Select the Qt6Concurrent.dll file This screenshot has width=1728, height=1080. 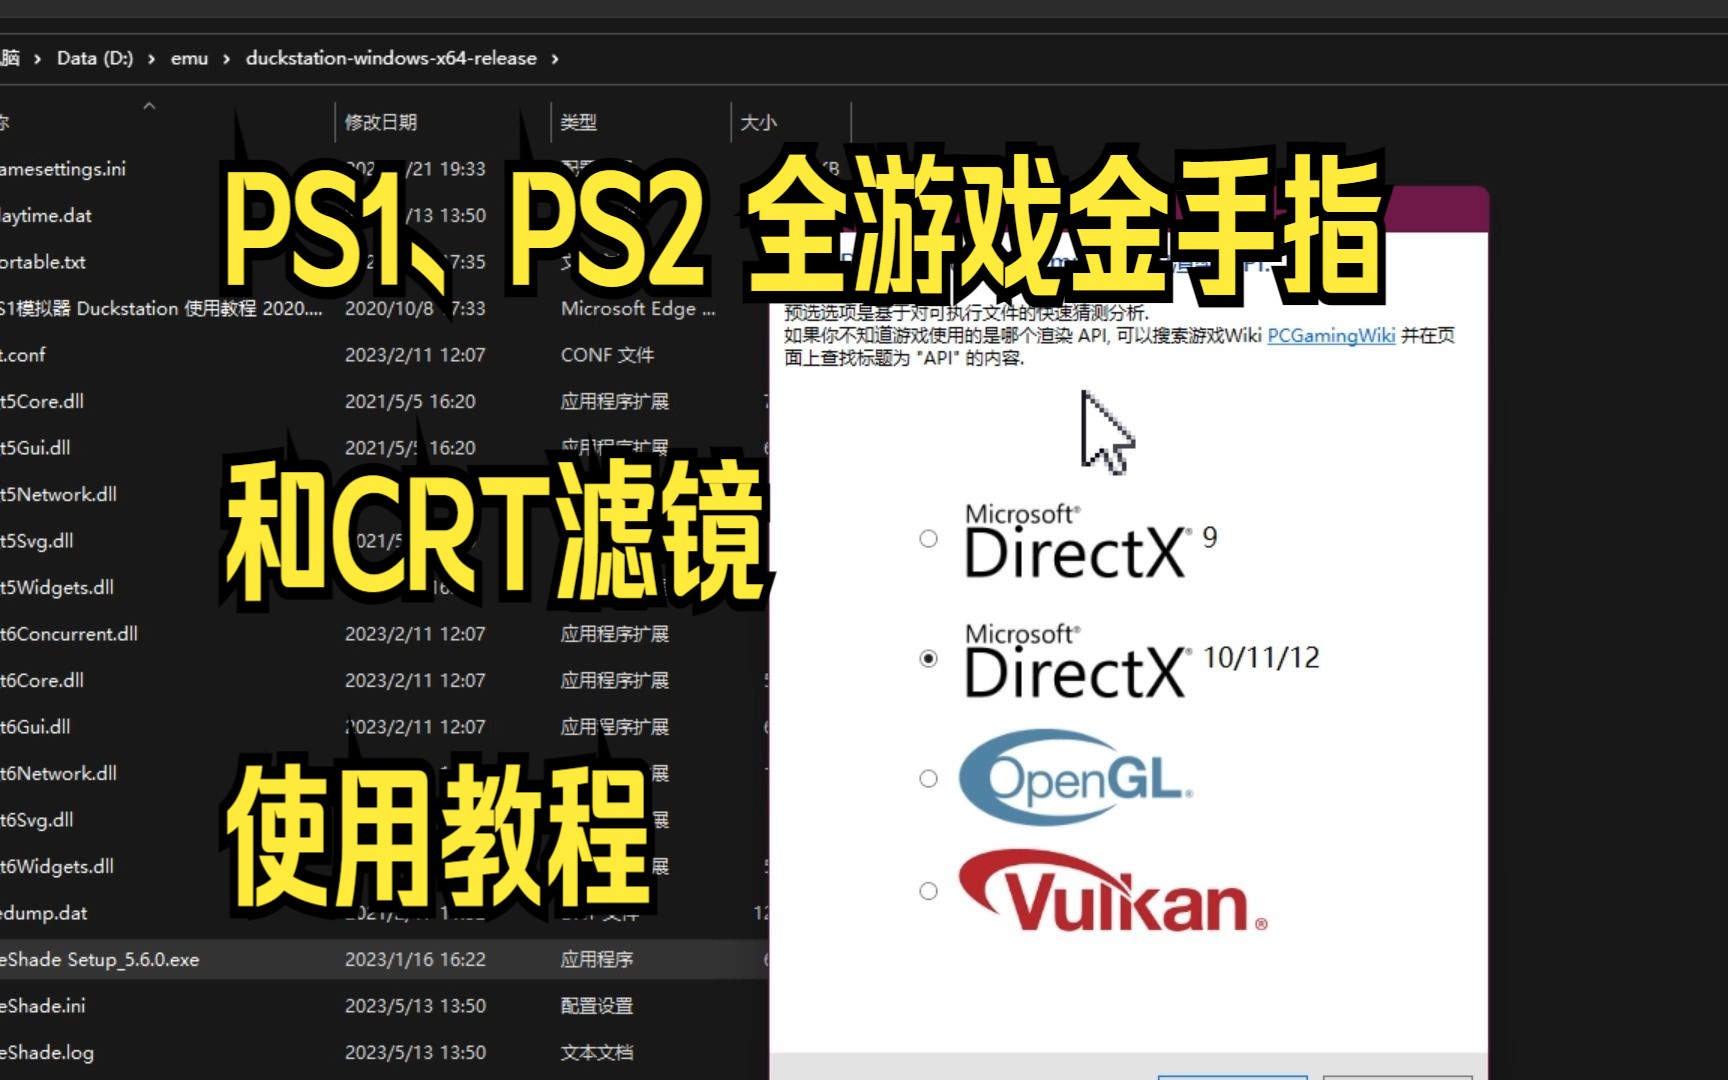coord(69,634)
